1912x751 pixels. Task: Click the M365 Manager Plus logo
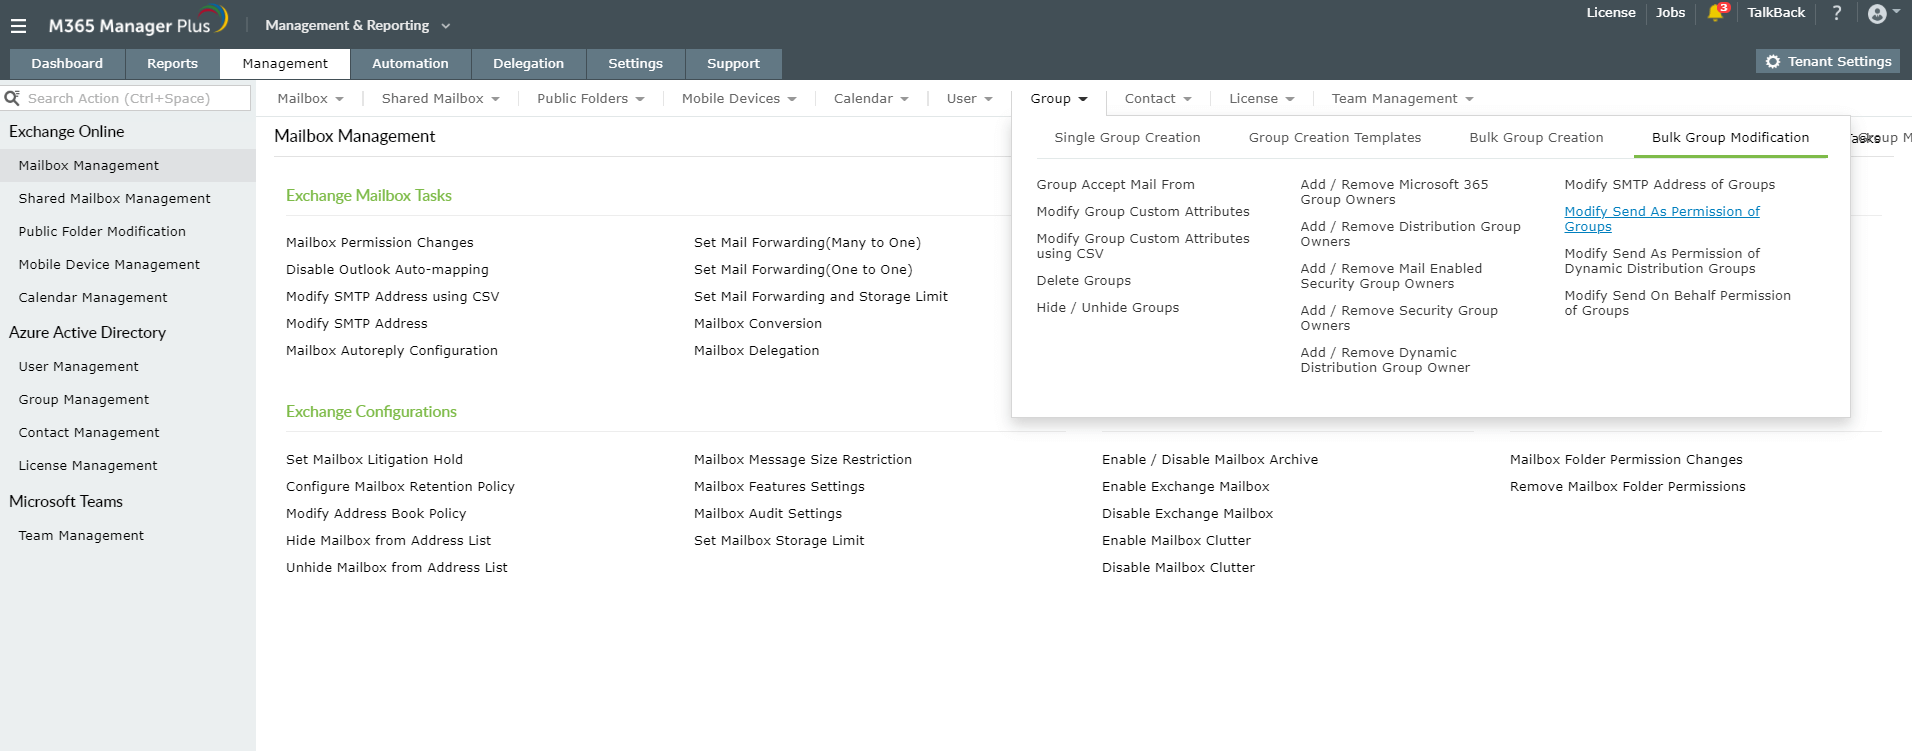[x=138, y=22]
